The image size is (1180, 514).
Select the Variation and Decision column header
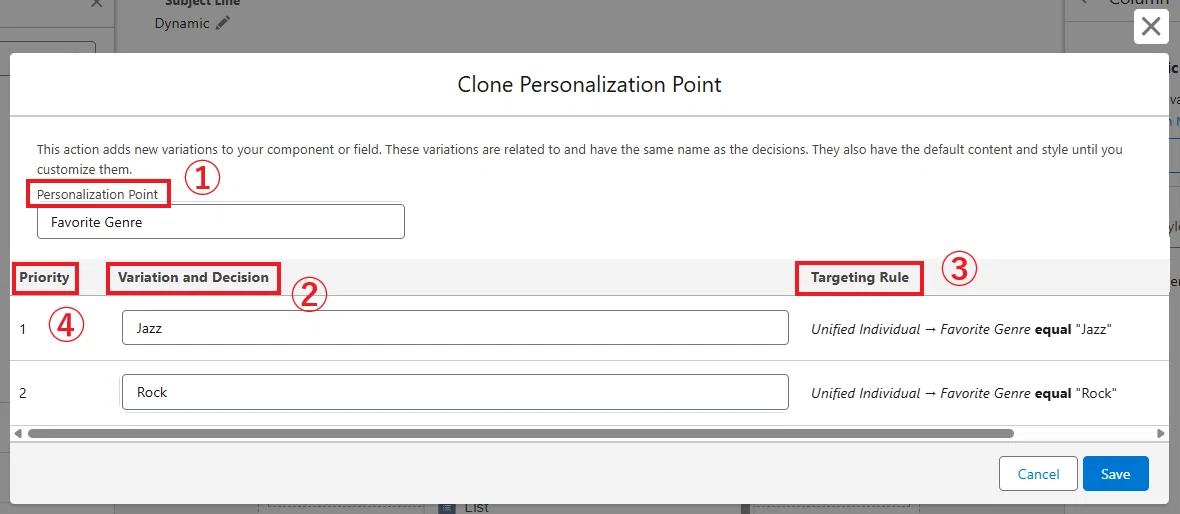[193, 277]
